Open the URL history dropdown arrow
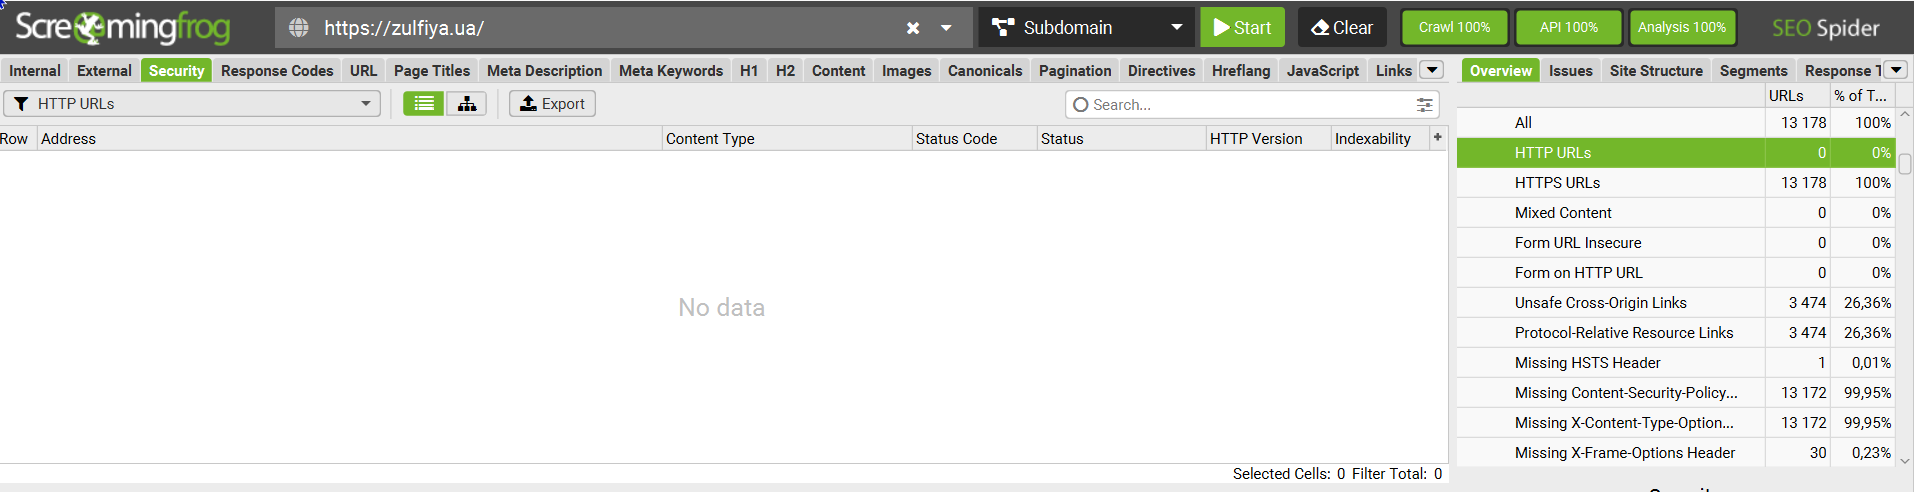Image resolution: width=1914 pixels, height=492 pixels. (946, 28)
